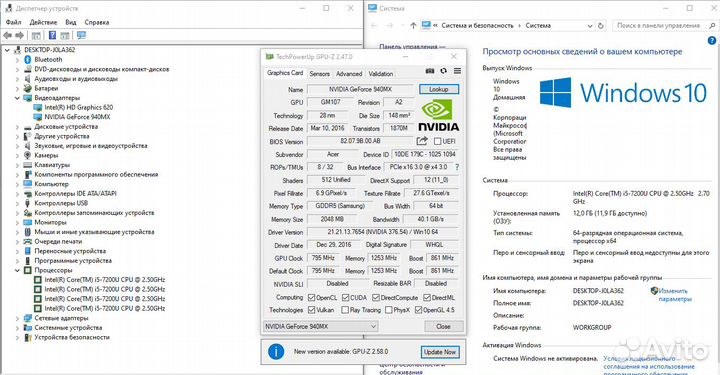Click the Up arrow in the System window

click(x=413, y=26)
